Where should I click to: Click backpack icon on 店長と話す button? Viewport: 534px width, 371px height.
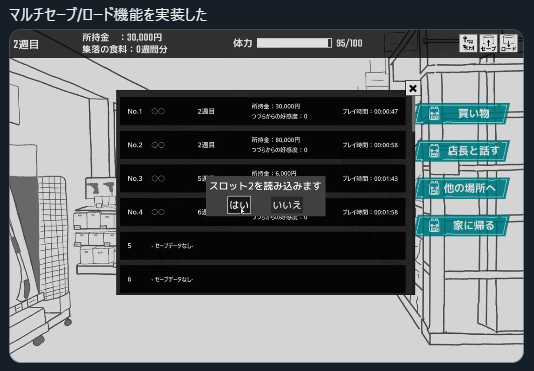tap(434, 151)
